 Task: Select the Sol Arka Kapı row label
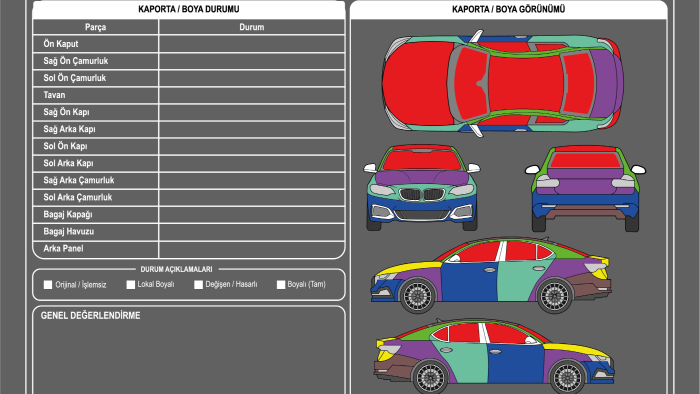[68, 163]
